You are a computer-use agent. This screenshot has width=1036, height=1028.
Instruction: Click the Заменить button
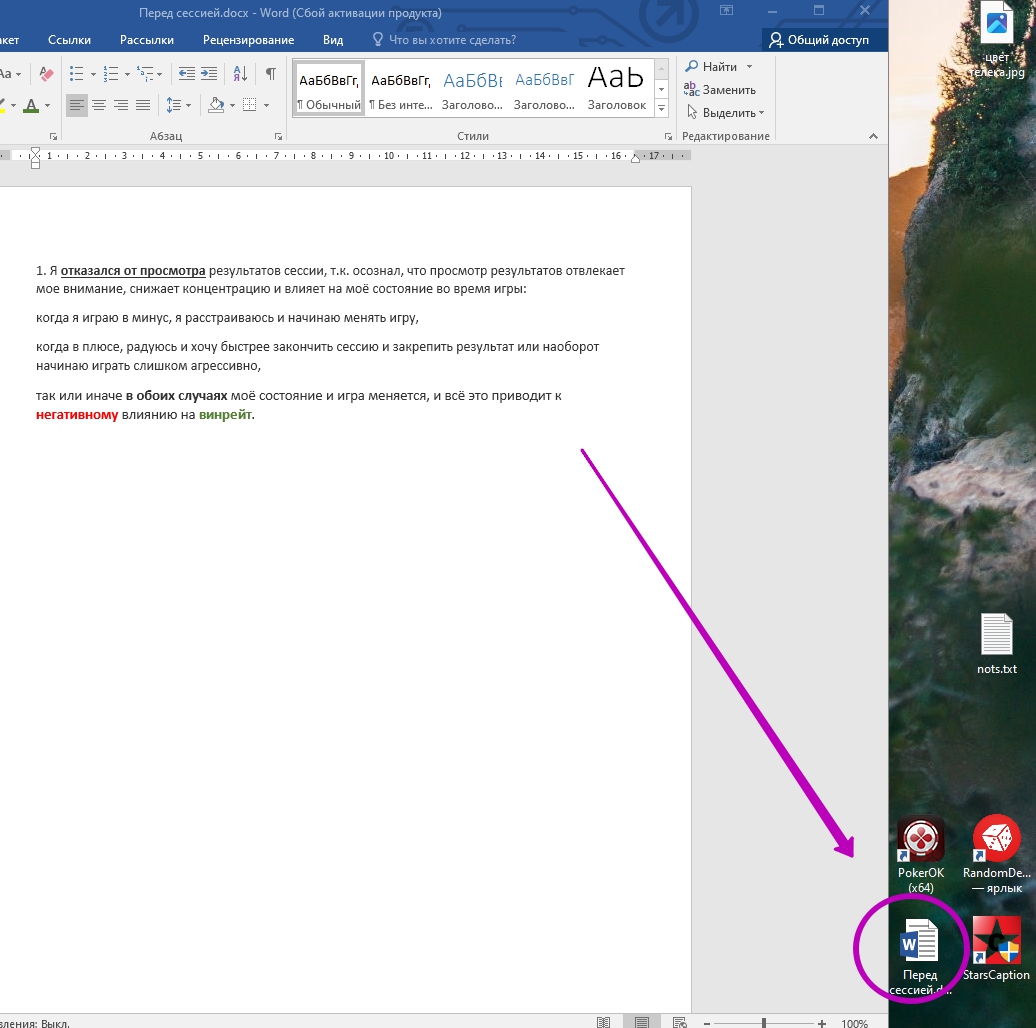720,90
